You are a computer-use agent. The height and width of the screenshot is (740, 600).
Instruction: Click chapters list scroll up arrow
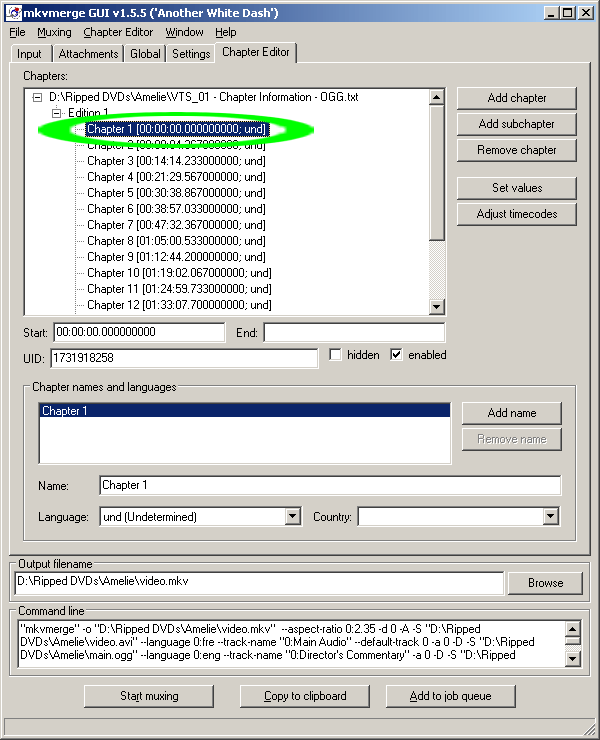tap(437, 97)
